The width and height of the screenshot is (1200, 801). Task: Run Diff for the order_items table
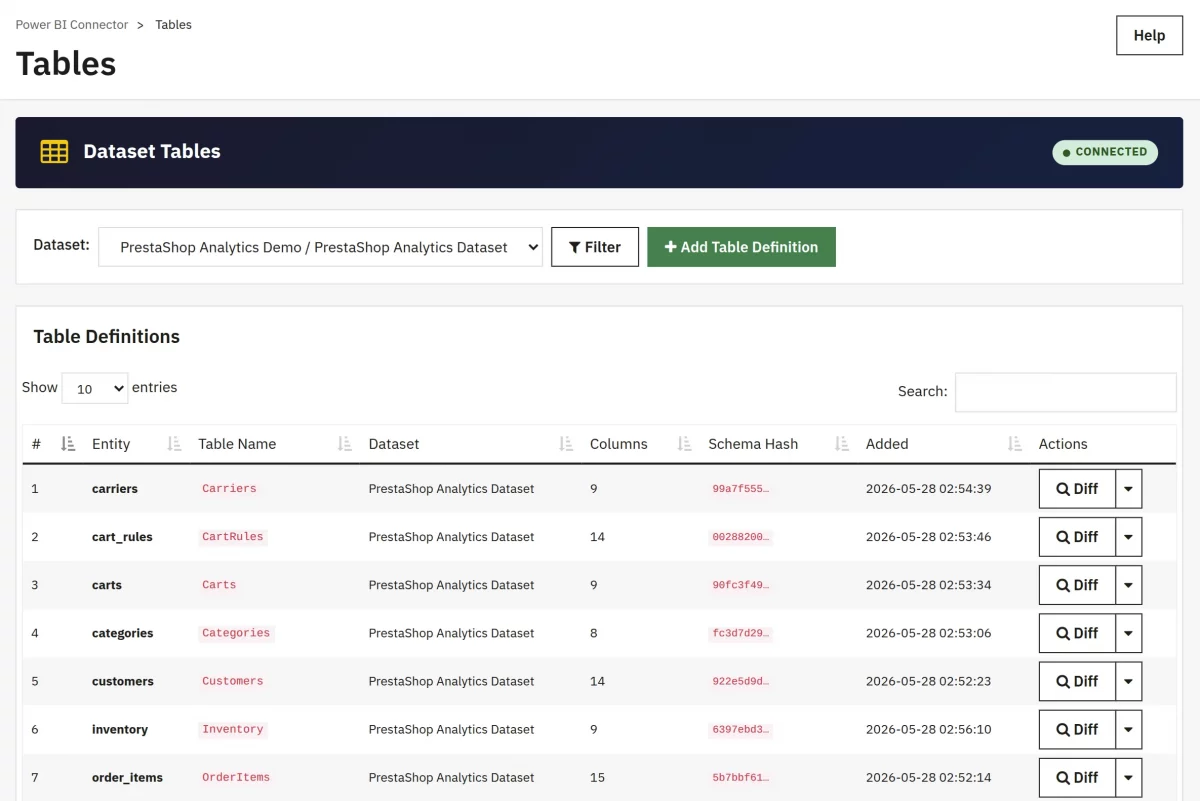tap(1077, 777)
